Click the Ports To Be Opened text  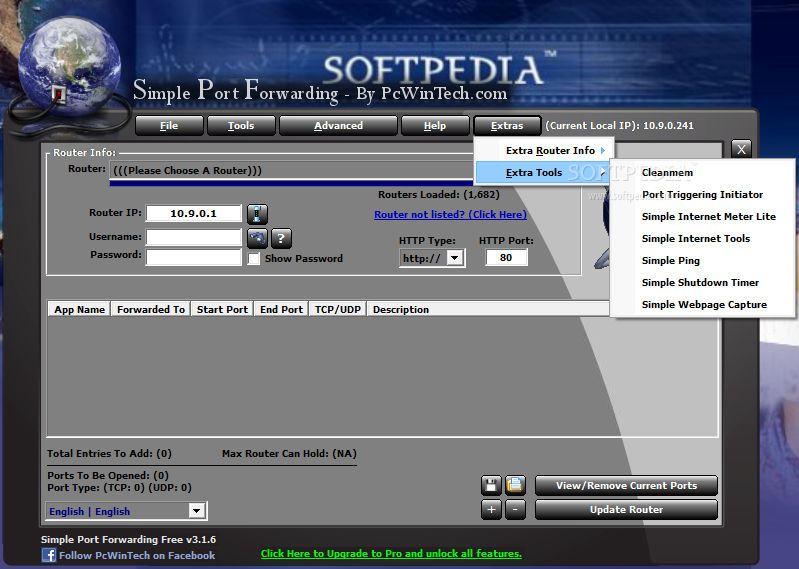[x=108, y=475]
